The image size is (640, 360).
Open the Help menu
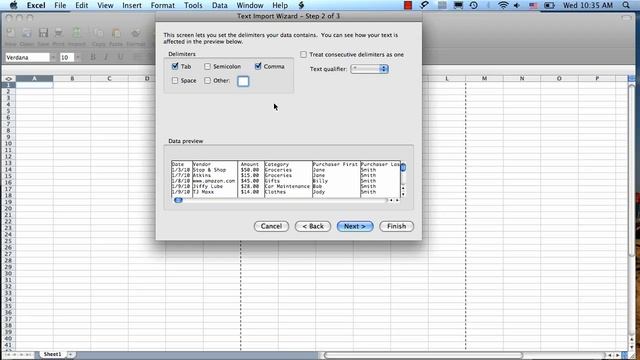pos(280,5)
